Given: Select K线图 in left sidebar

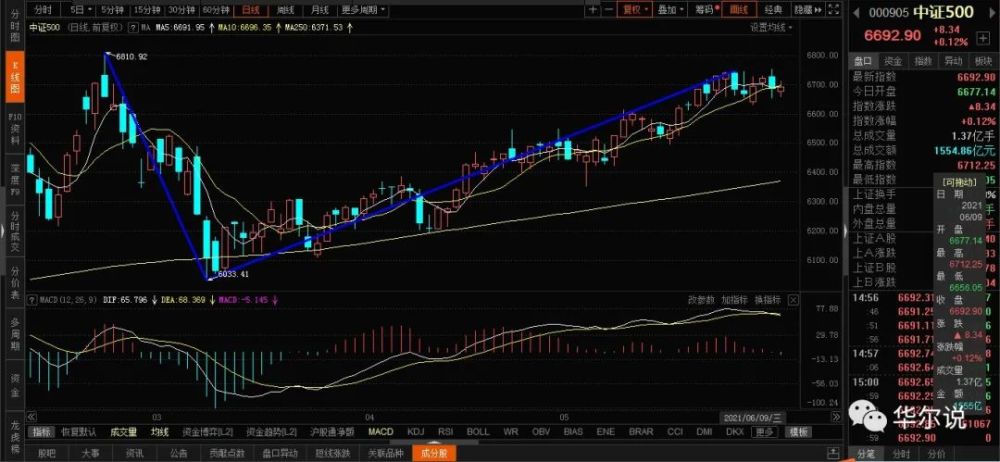Looking at the screenshot, I should tap(15, 75).
